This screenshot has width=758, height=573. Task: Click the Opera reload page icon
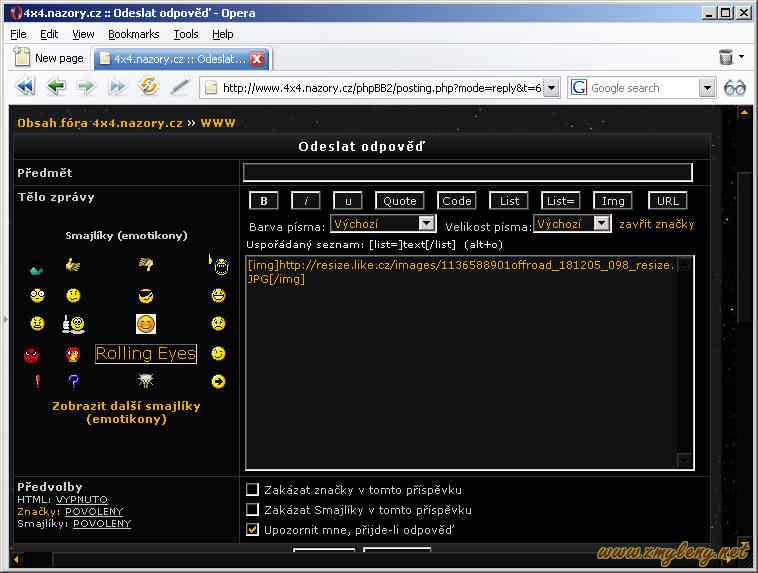click(149, 87)
